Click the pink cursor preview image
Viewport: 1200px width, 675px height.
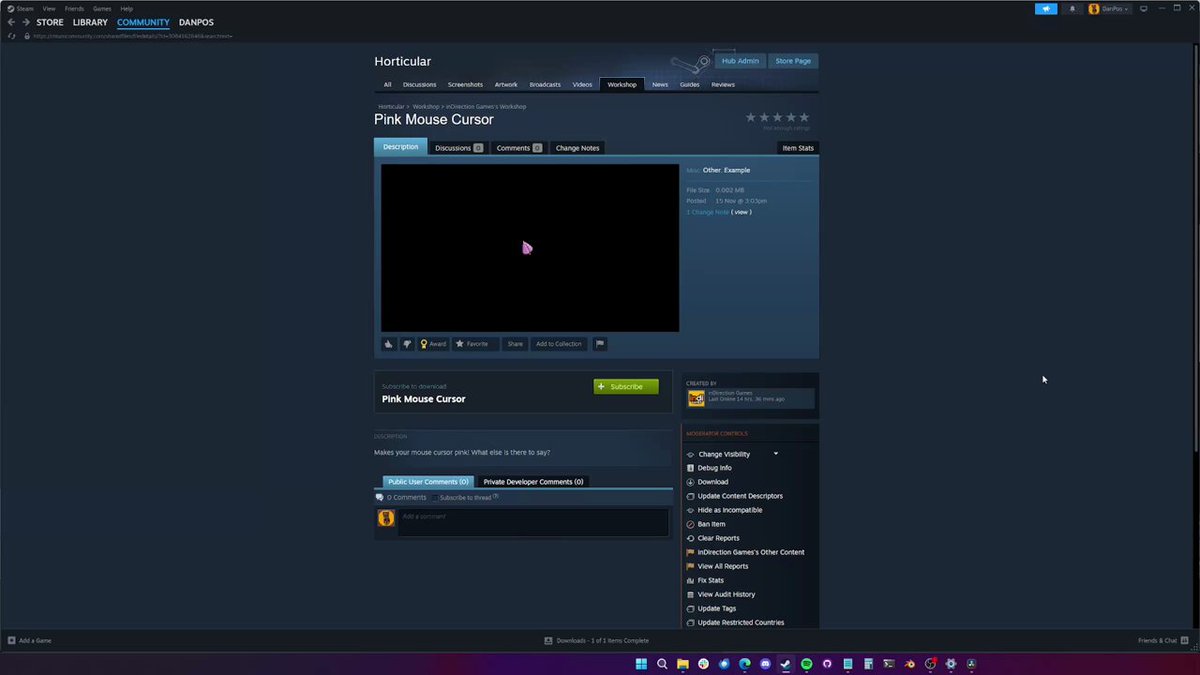tap(530, 248)
